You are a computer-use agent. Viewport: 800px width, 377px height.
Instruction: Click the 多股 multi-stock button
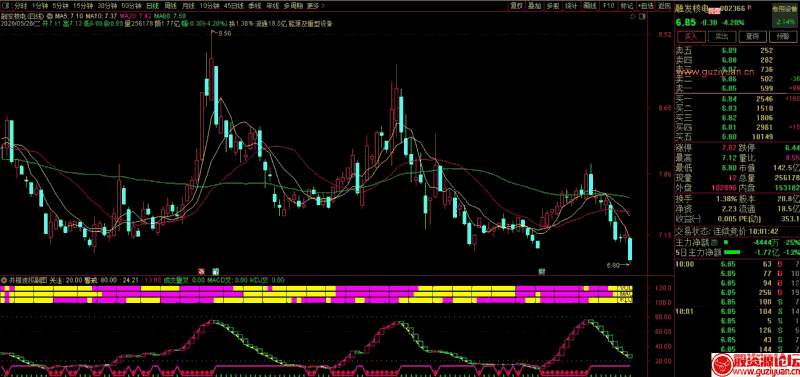[553, 6]
